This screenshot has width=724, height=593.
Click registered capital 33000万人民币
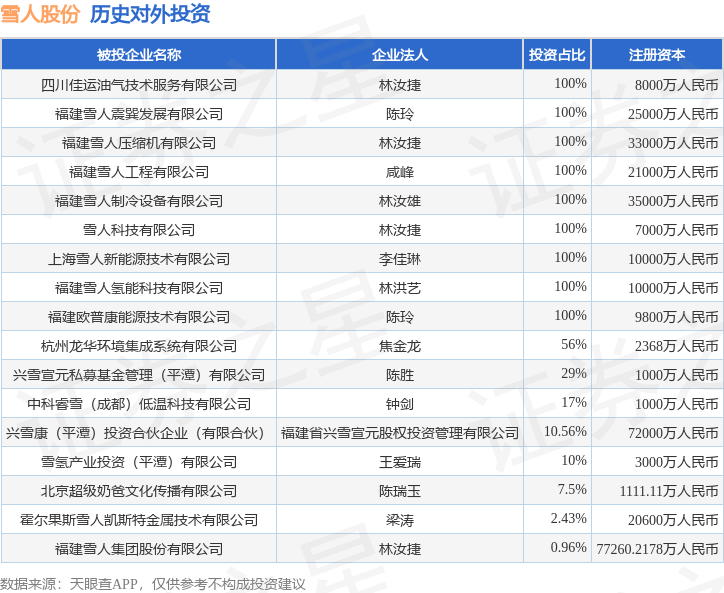pyautogui.click(x=673, y=143)
